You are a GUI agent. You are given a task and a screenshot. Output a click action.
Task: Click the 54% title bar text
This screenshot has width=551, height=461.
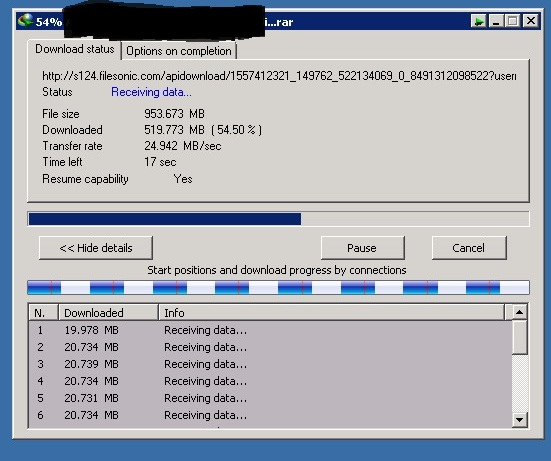point(49,22)
